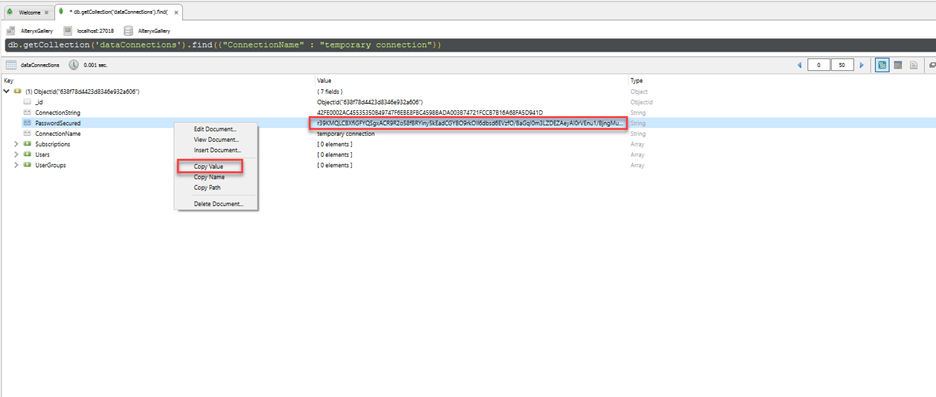This screenshot has width=936, height=397.
Task: Choose Copy Path from context menu
Action: (207, 187)
